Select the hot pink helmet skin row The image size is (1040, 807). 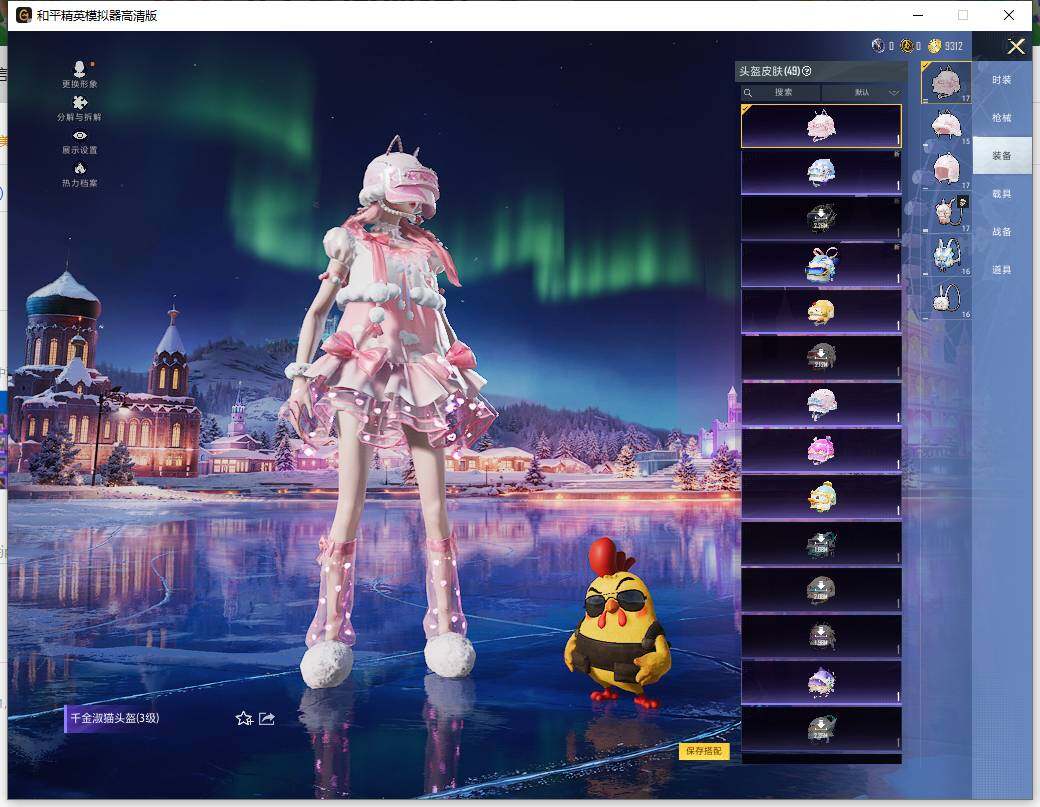tap(821, 450)
